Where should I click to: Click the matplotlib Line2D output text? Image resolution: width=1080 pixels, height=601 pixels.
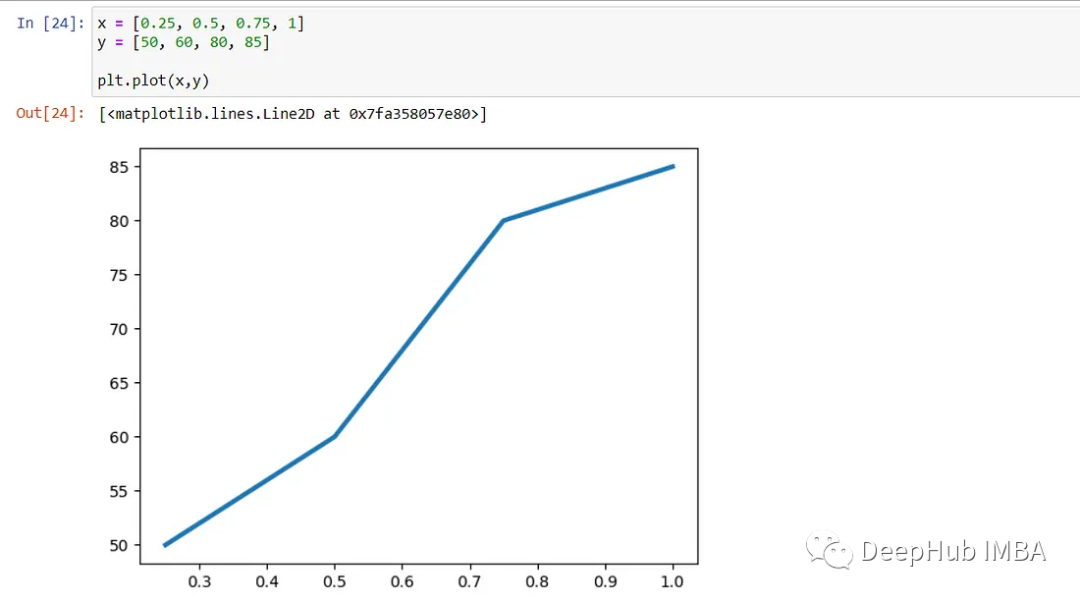click(293, 114)
